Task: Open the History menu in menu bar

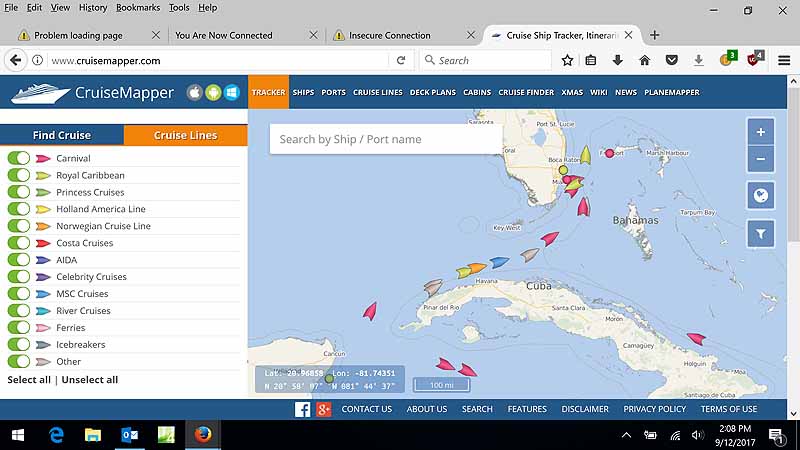Action: 93,8
